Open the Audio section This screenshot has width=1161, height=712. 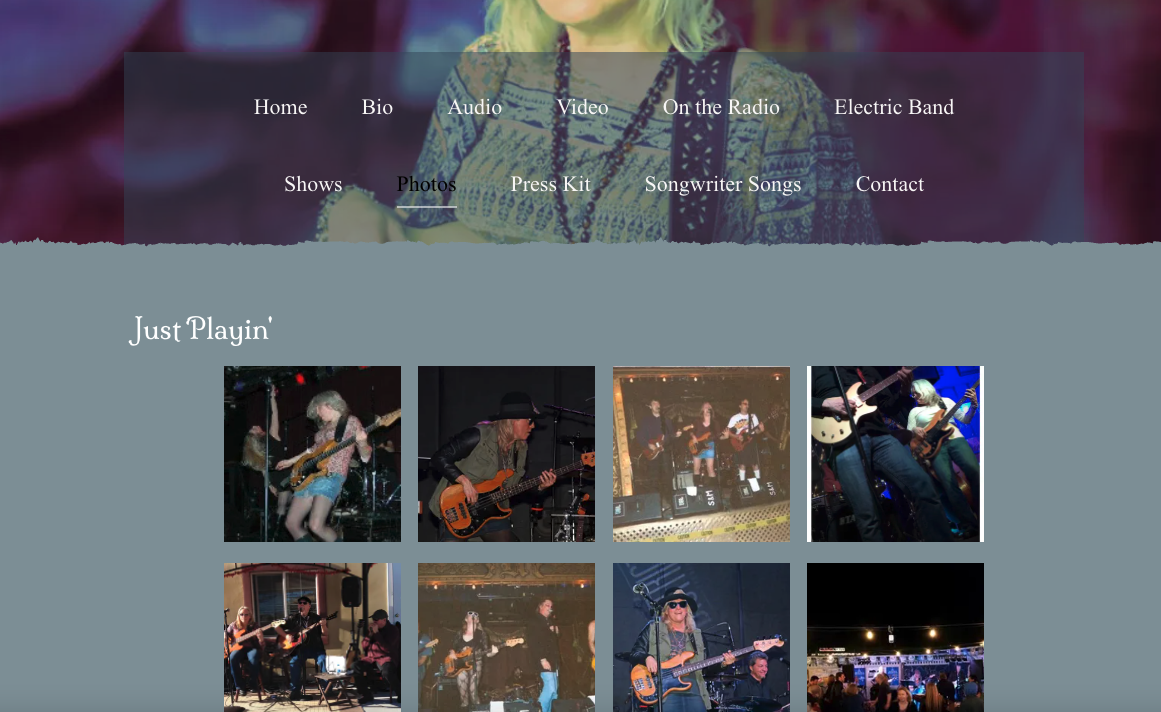(475, 107)
